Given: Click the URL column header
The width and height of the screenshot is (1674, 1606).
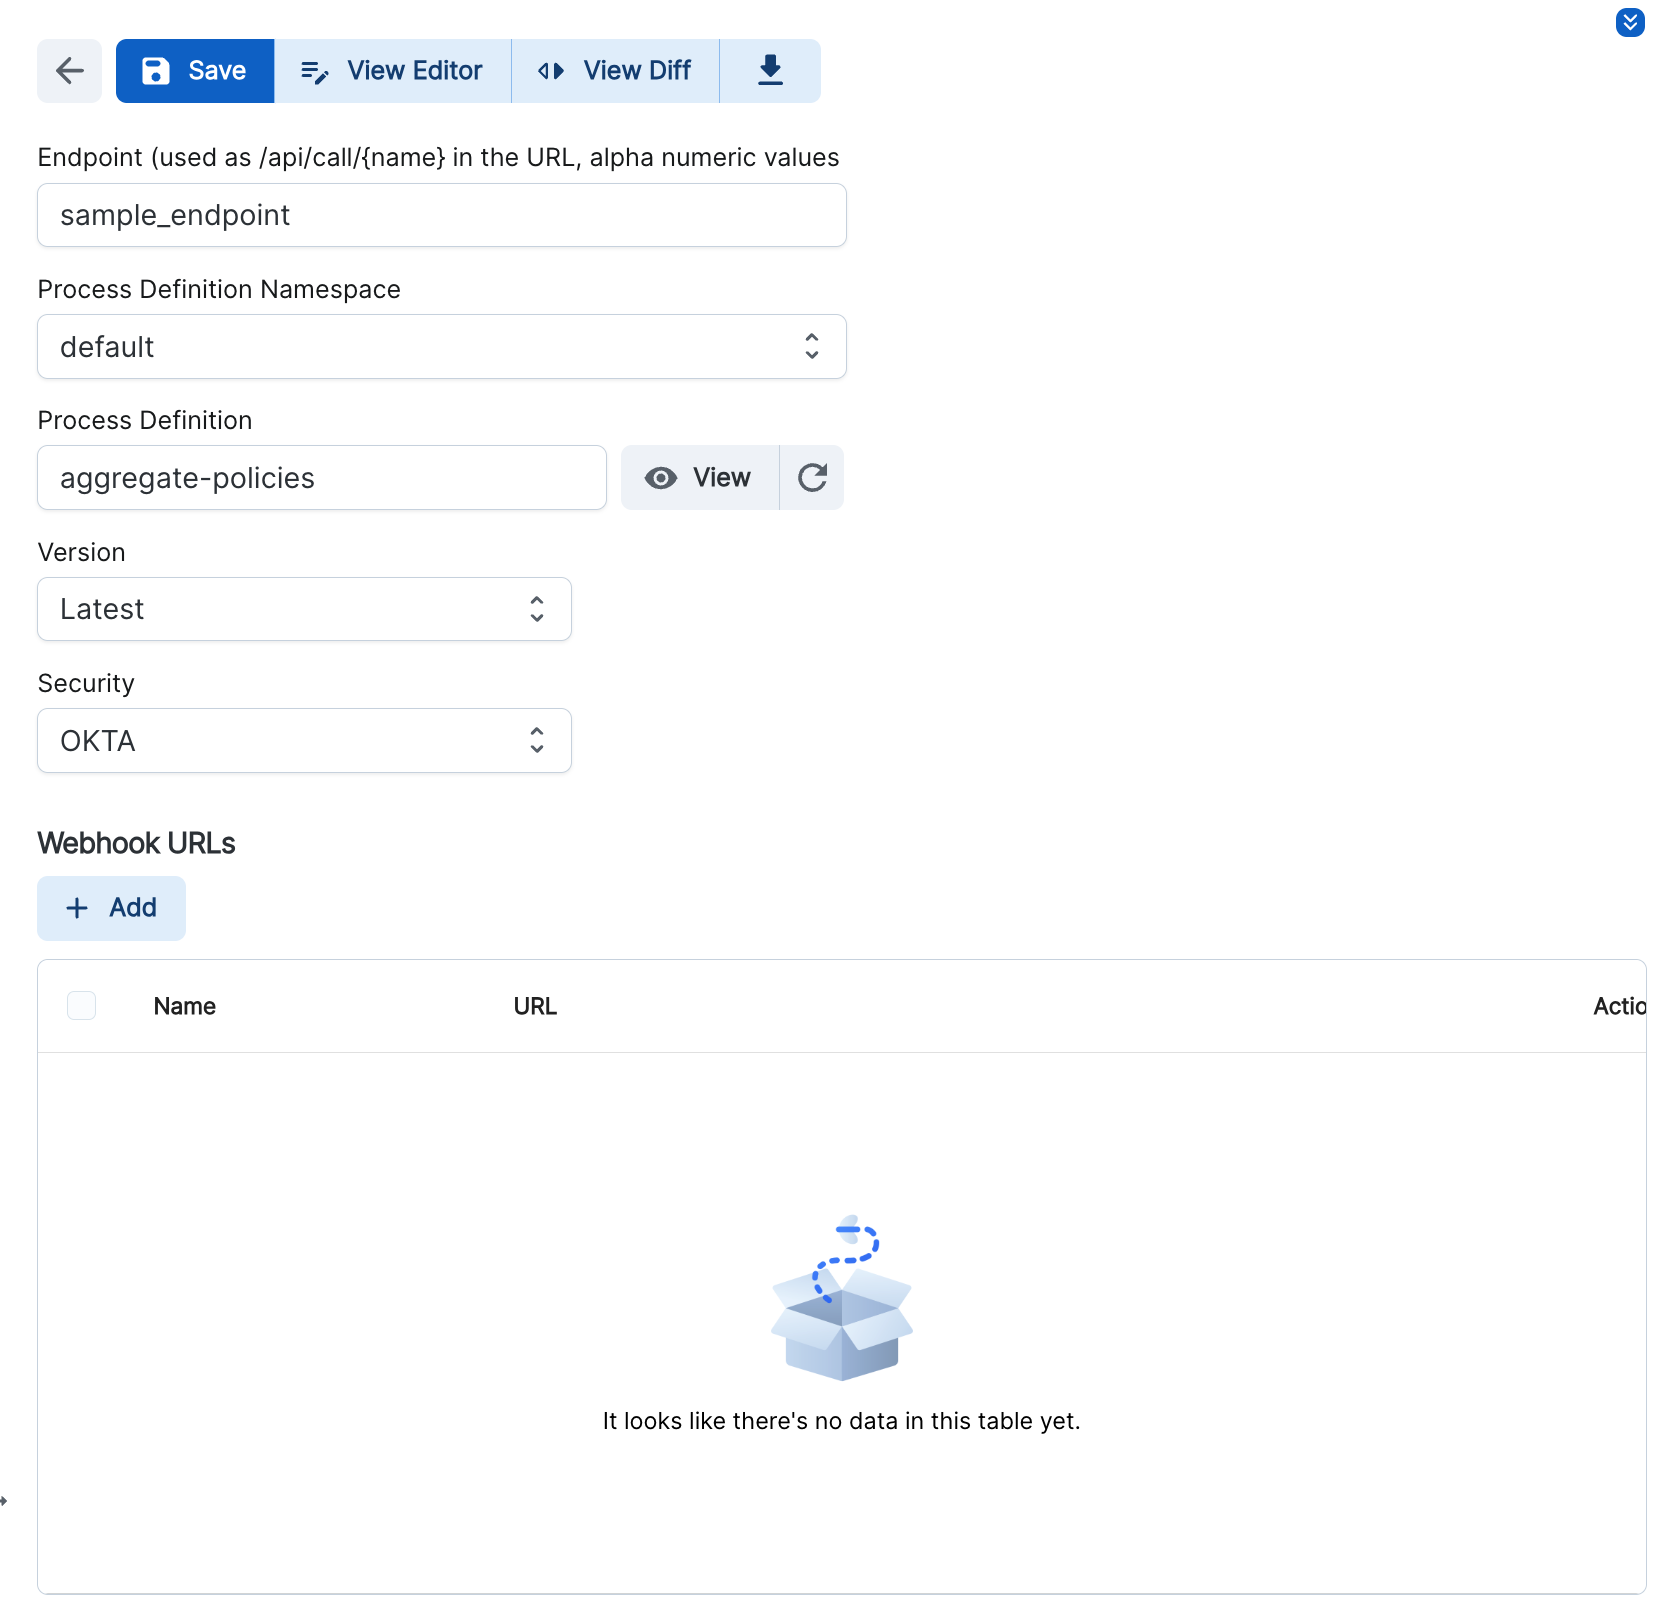Looking at the screenshot, I should click(535, 1006).
